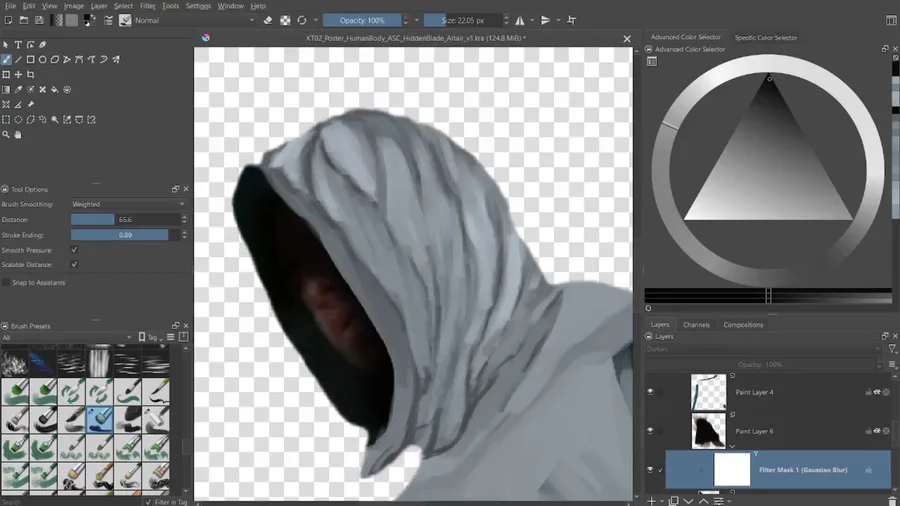Screen dimensions: 900x506
Task: Hide Paint Layer 6 visibility eye
Action: click(x=650, y=430)
